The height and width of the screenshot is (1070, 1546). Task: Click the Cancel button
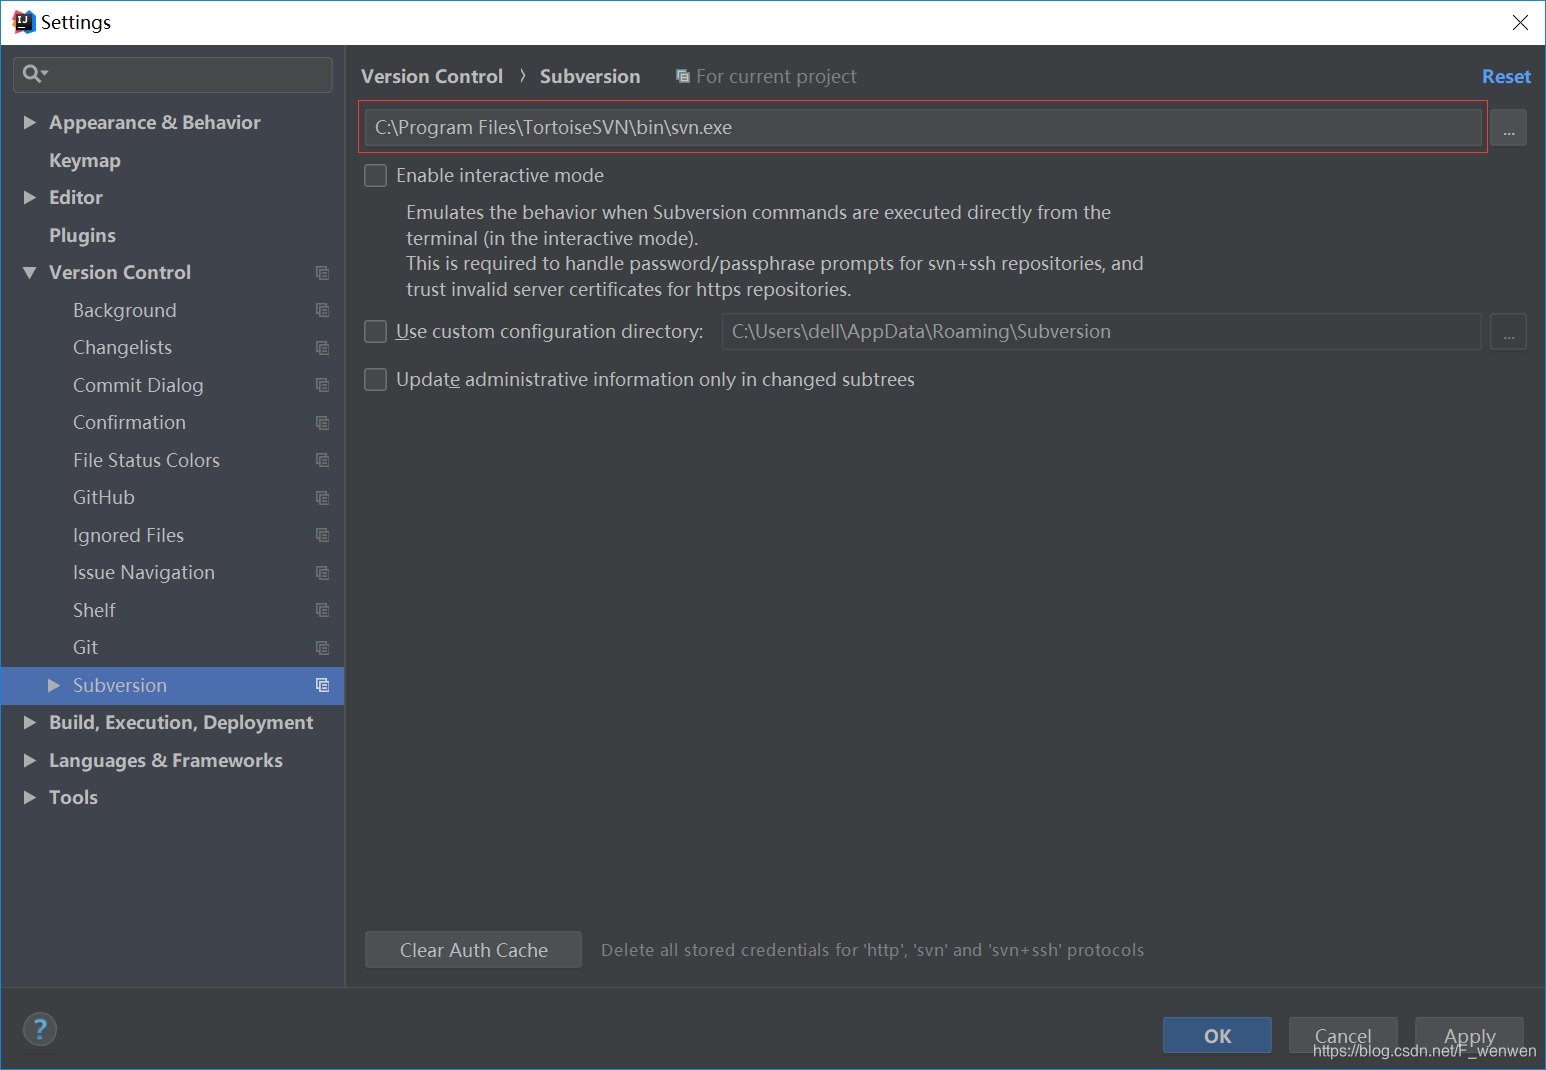pos(1343,1035)
